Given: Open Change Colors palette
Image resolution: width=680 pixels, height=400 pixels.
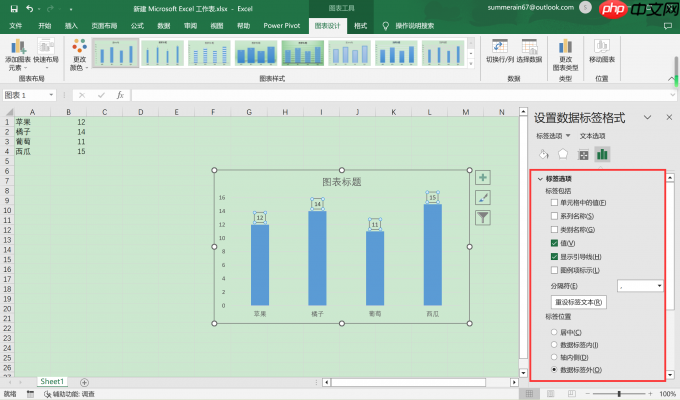Looking at the screenshot, I should click(x=79, y=55).
